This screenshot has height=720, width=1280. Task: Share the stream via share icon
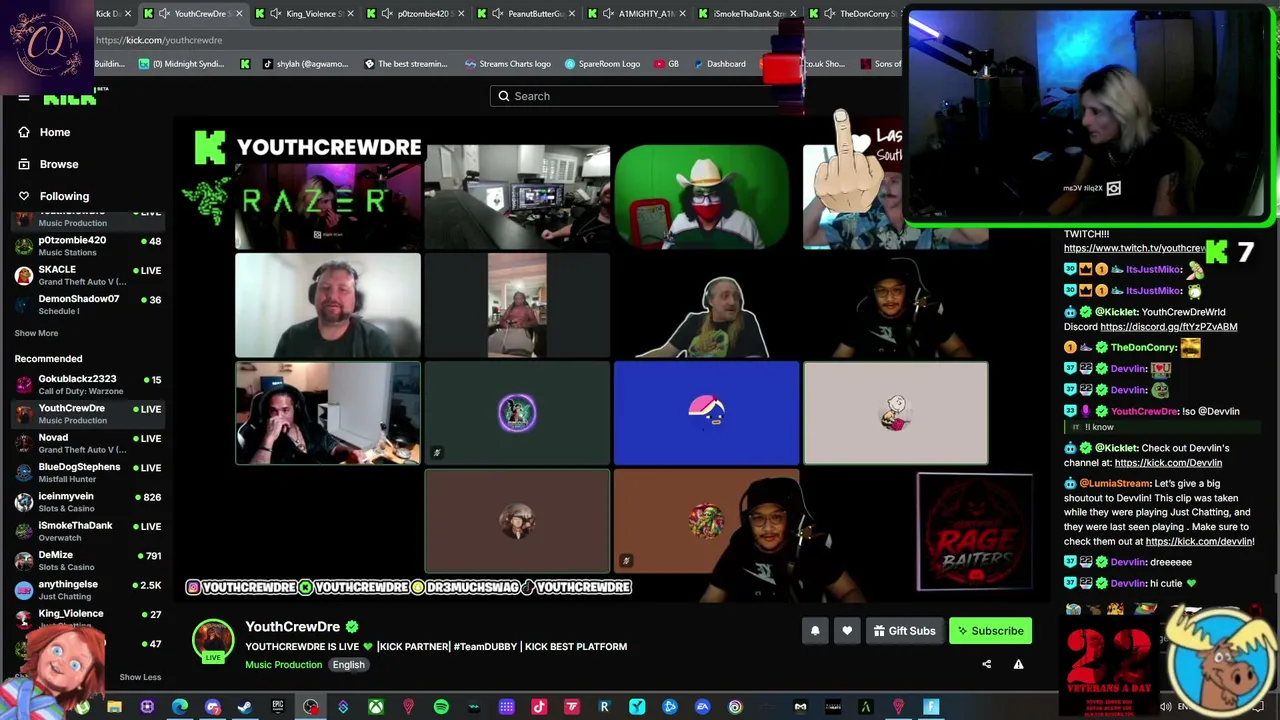click(x=986, y=664)
